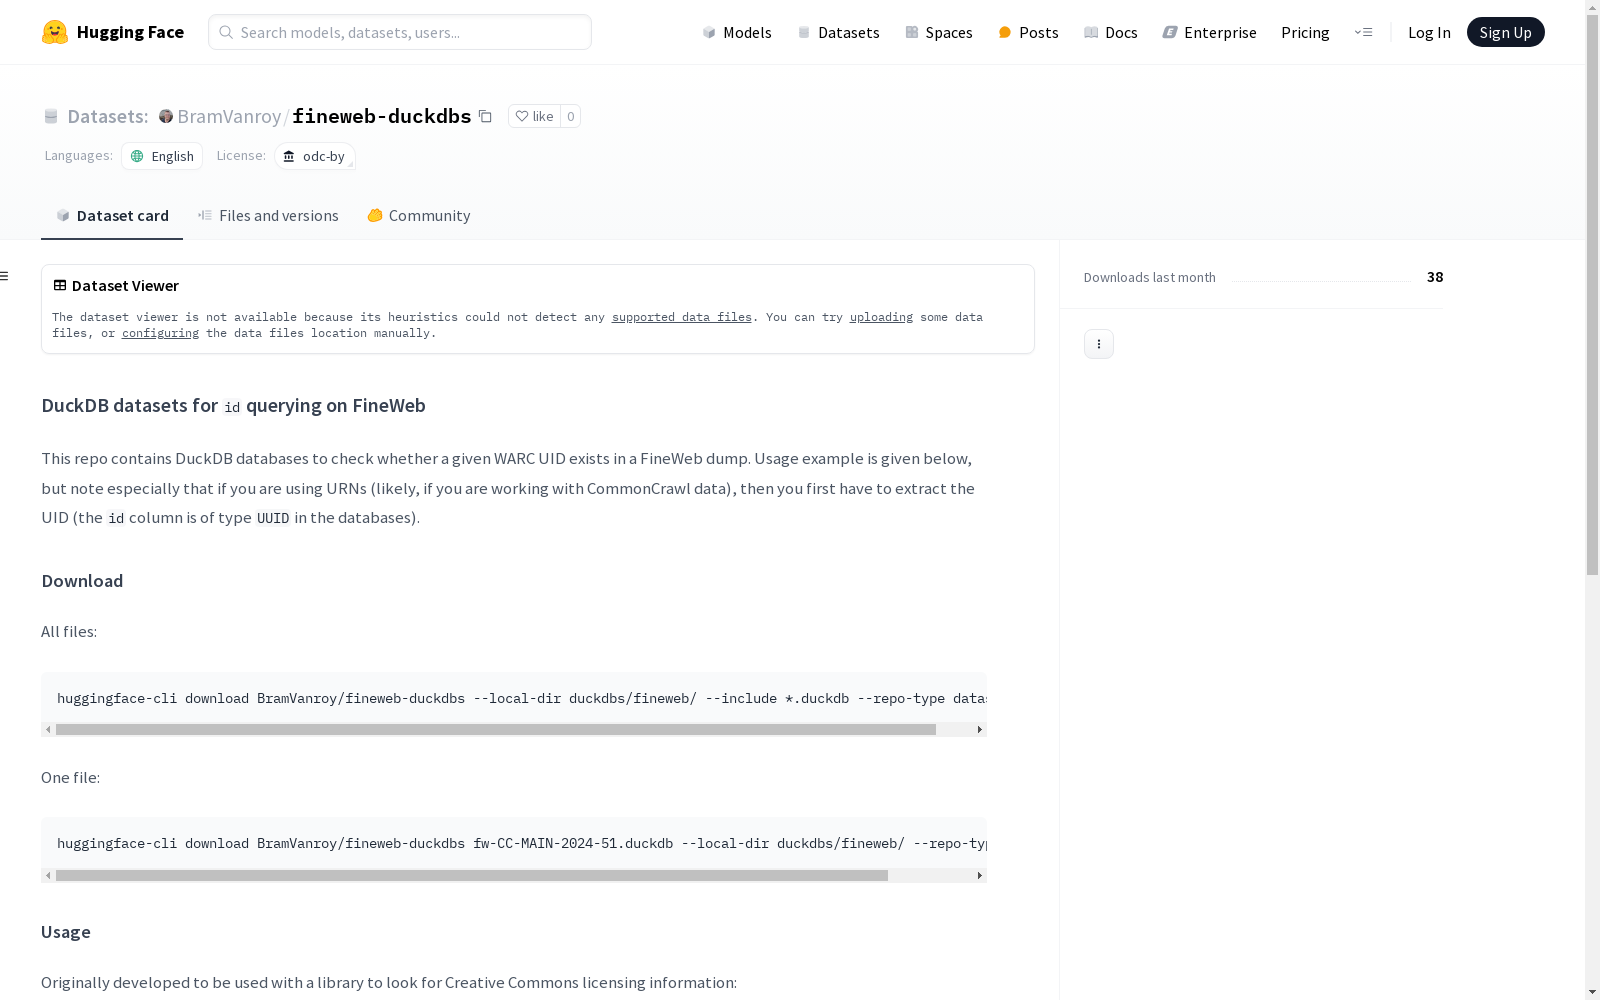Image resolution: width=1600 pixels, height=1000 pixels.
Task: Click the Sign Up button
Action: point(1506,32)
